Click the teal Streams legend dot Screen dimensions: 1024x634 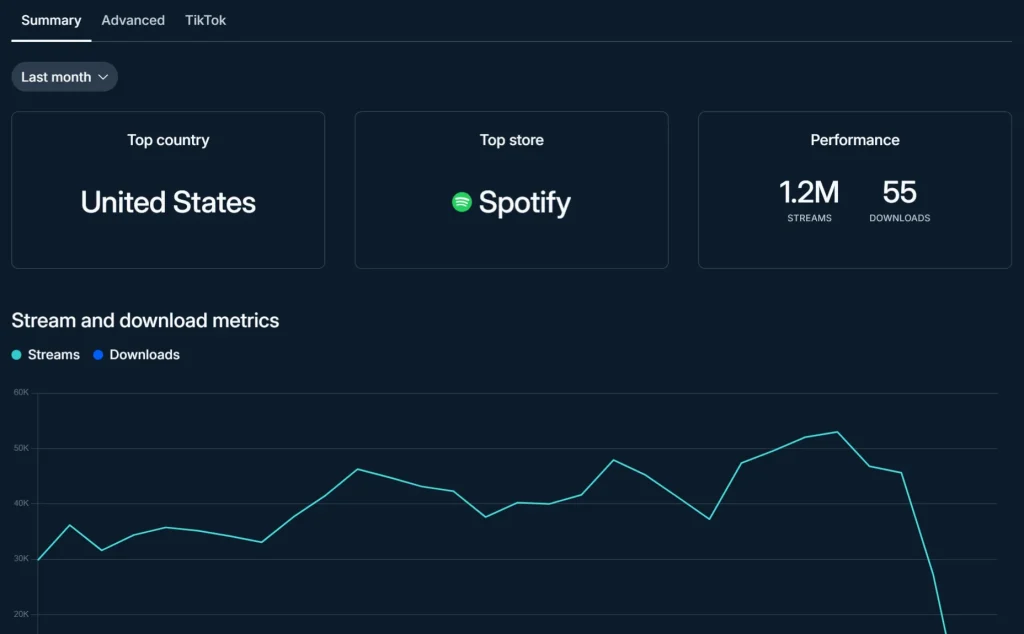click(x=16, y=355)
